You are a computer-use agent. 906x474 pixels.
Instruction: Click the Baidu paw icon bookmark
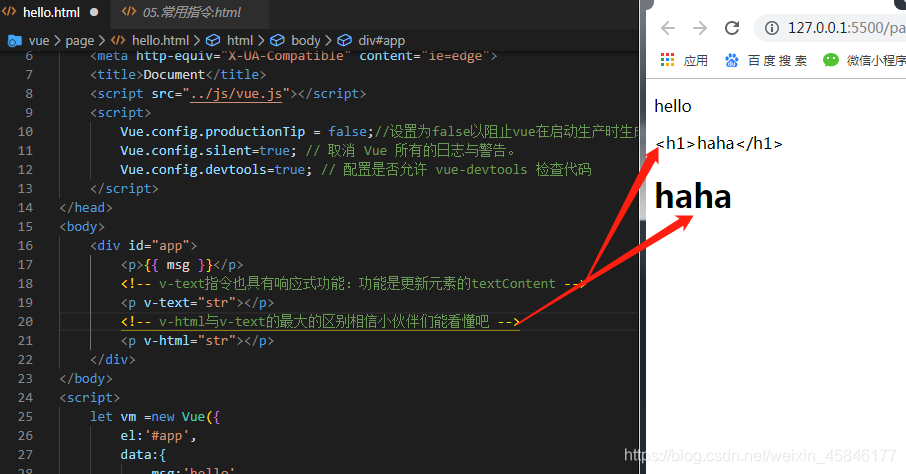tap(732, 60)
